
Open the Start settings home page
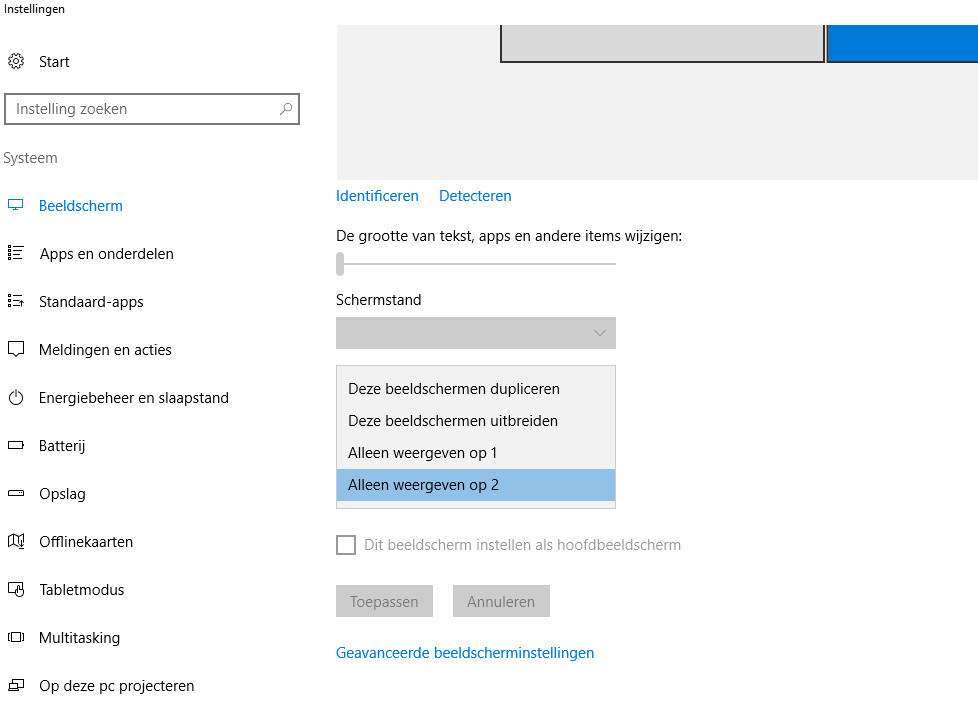click(54, 62)
